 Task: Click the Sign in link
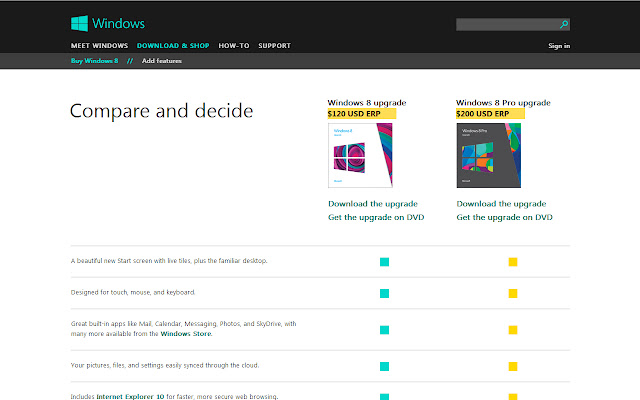click(559, 46)
